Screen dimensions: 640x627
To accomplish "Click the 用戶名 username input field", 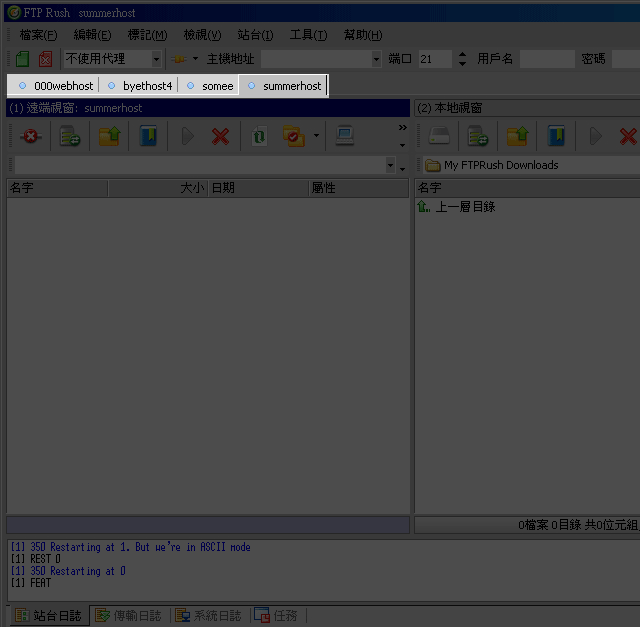I will coord(547,59).
